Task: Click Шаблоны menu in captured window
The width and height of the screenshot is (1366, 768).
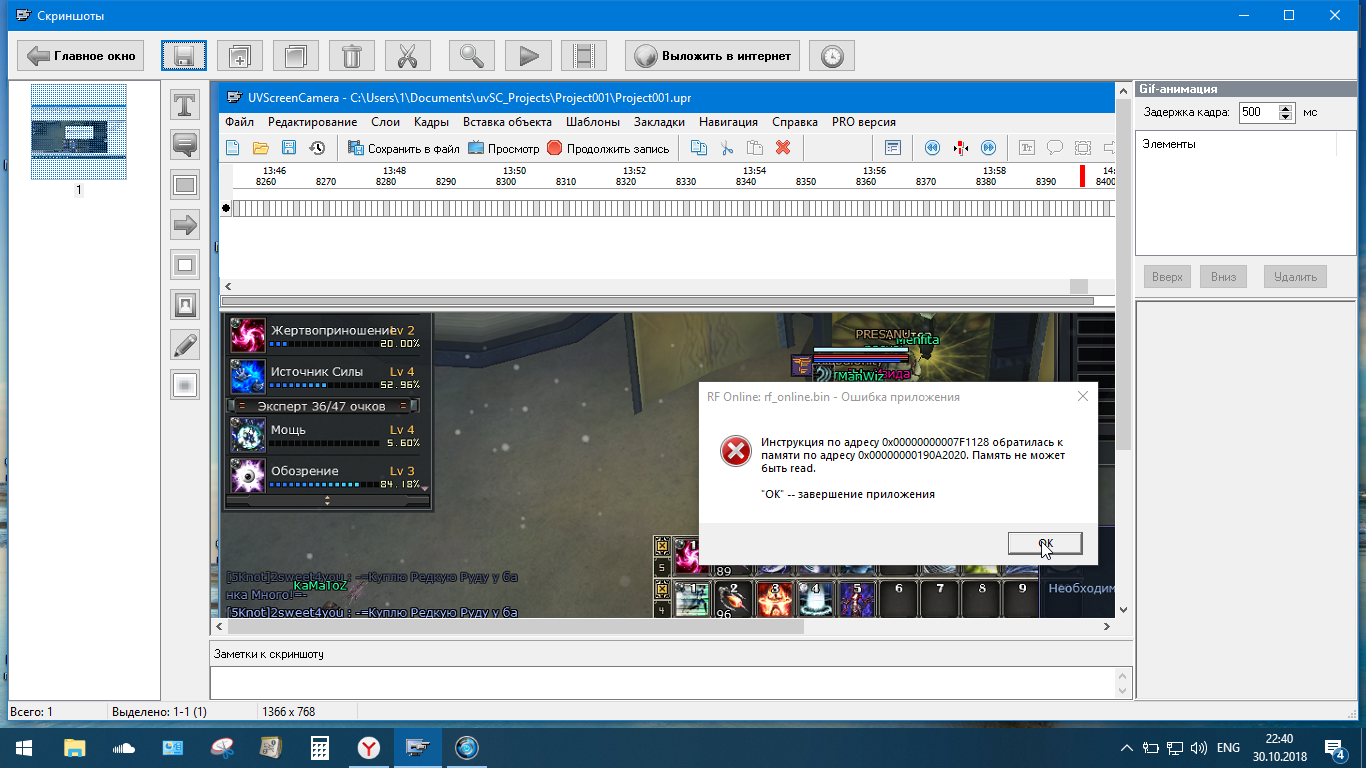Action: pos(593,122)
